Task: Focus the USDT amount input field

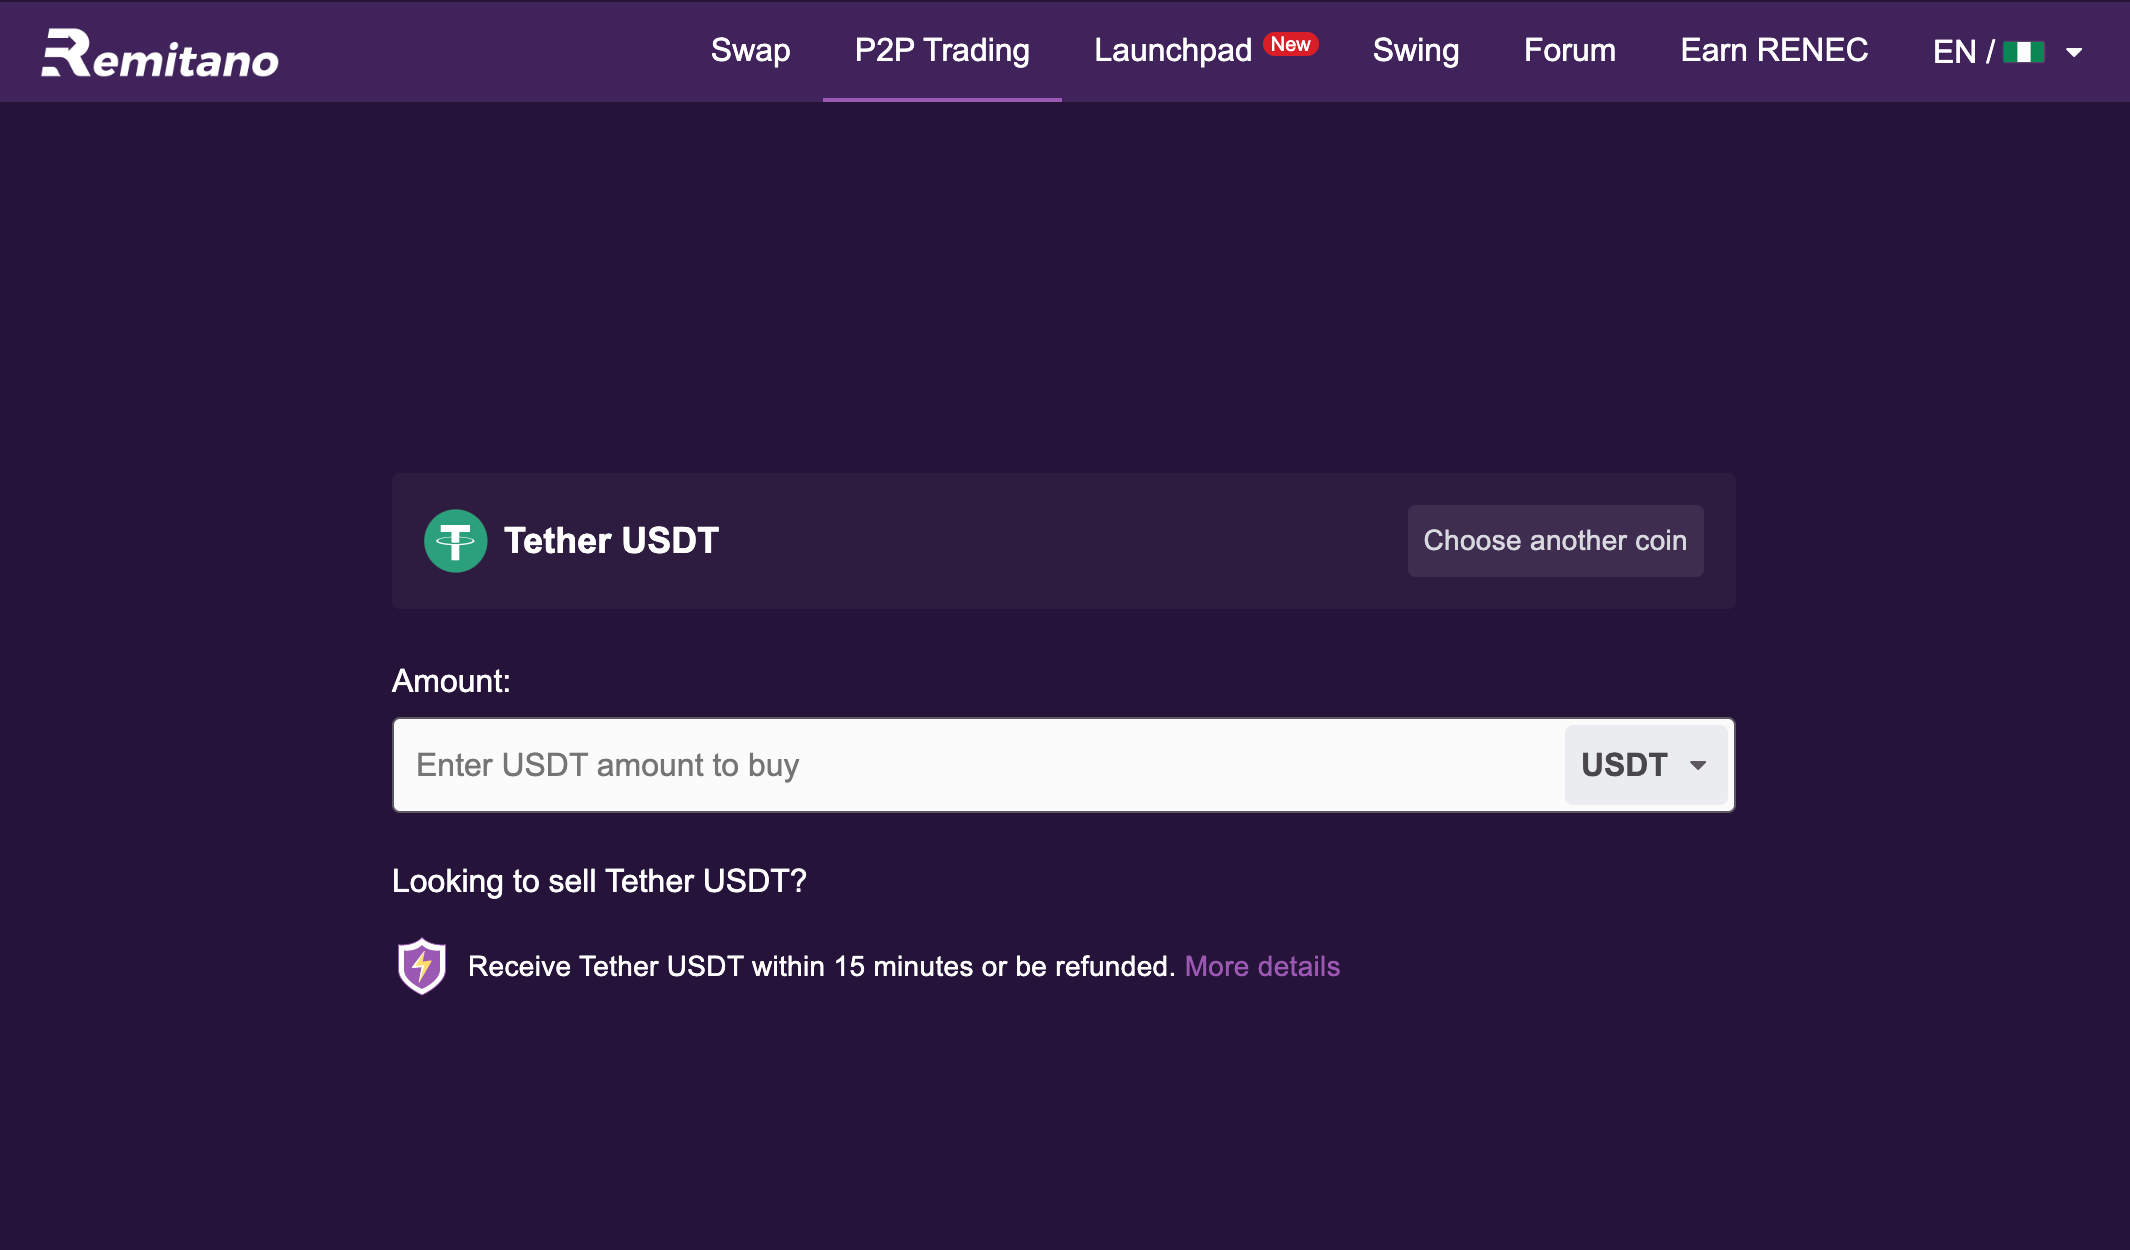Action: [978, 765]
